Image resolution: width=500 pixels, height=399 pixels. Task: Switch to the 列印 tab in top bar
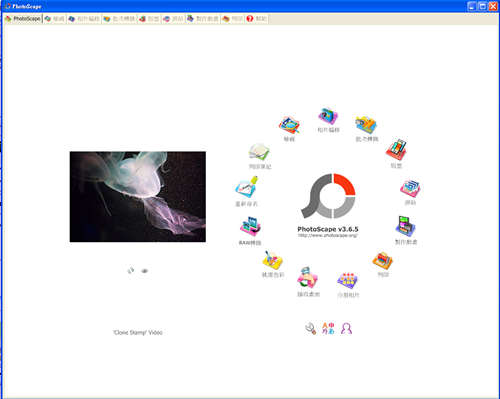point(233,19)
